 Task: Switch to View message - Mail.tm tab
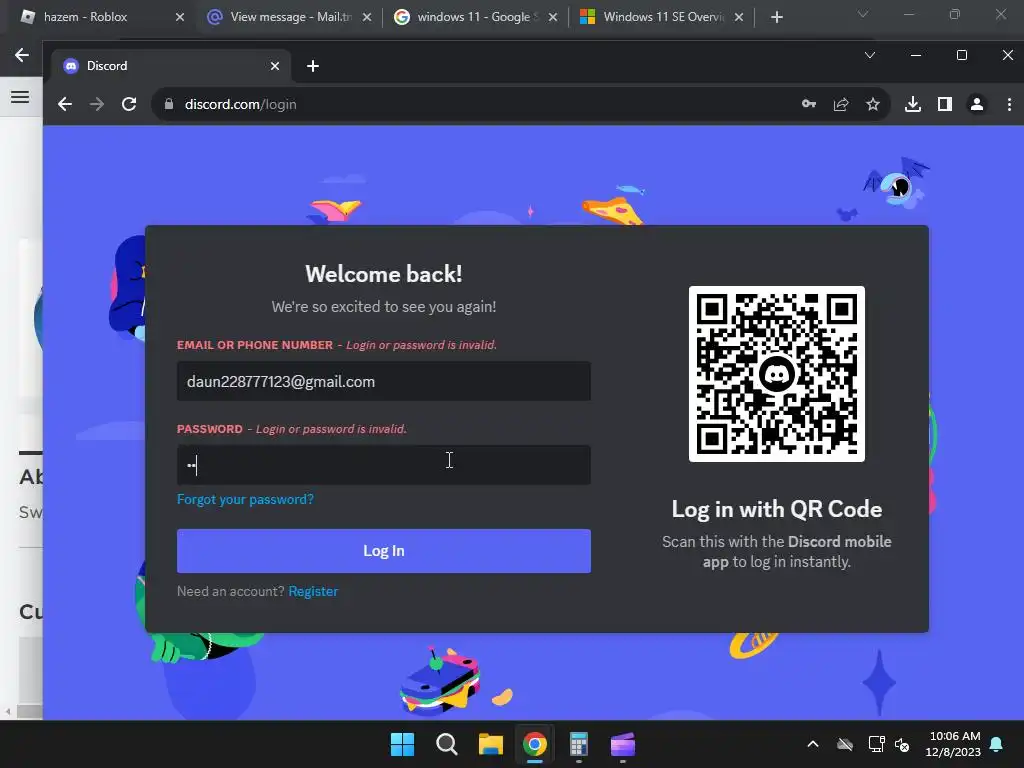coord(291,17)
